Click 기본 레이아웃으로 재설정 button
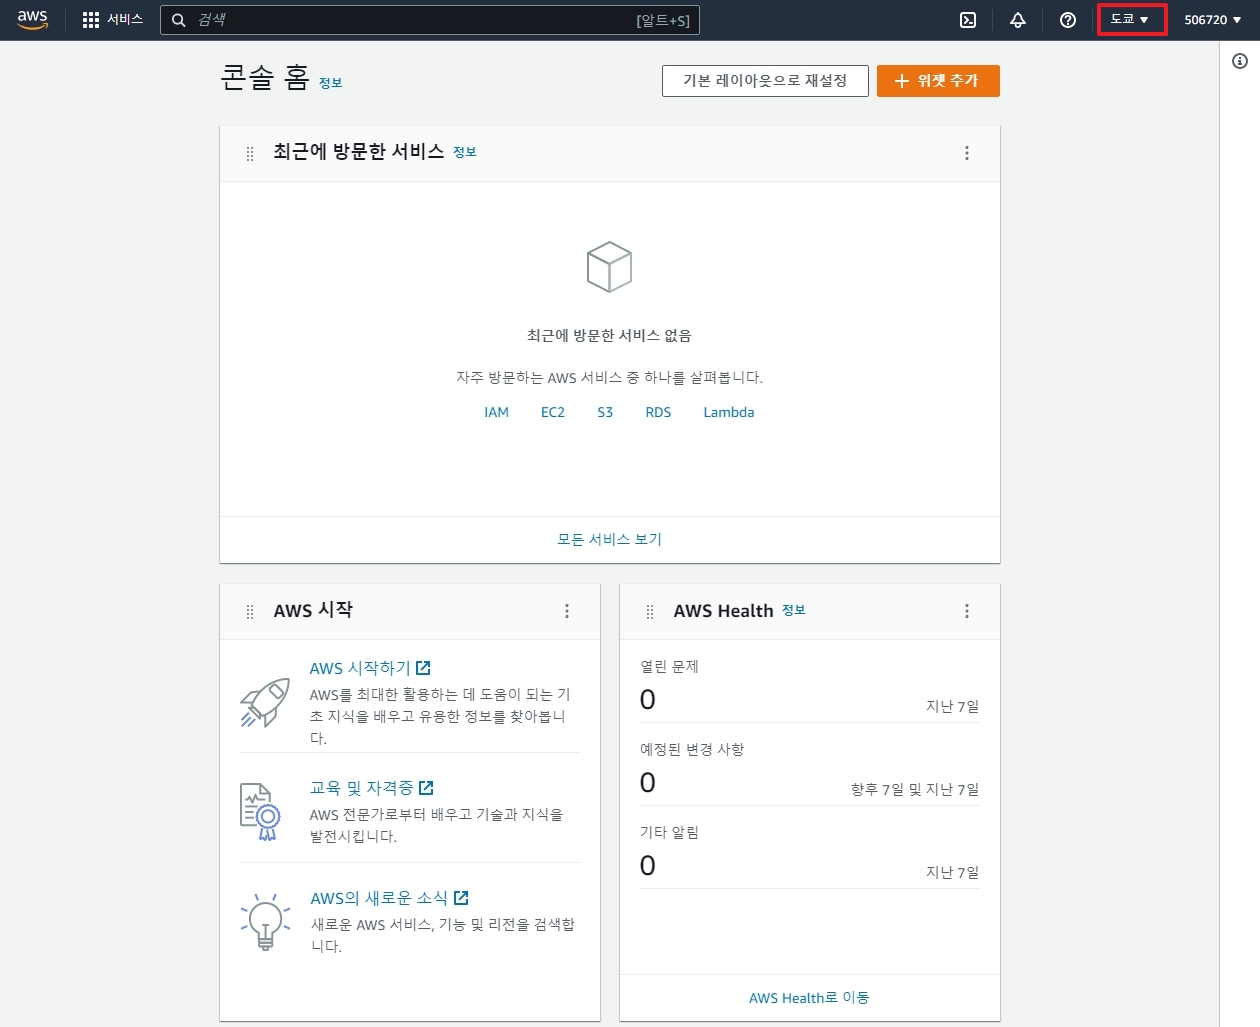 pyautogui.click(x=765, y=81)
